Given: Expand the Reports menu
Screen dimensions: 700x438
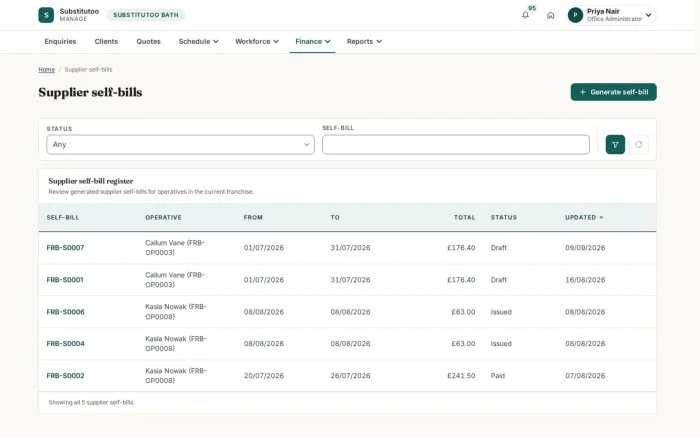Looking at the screenshot, I should coord(364,42).
